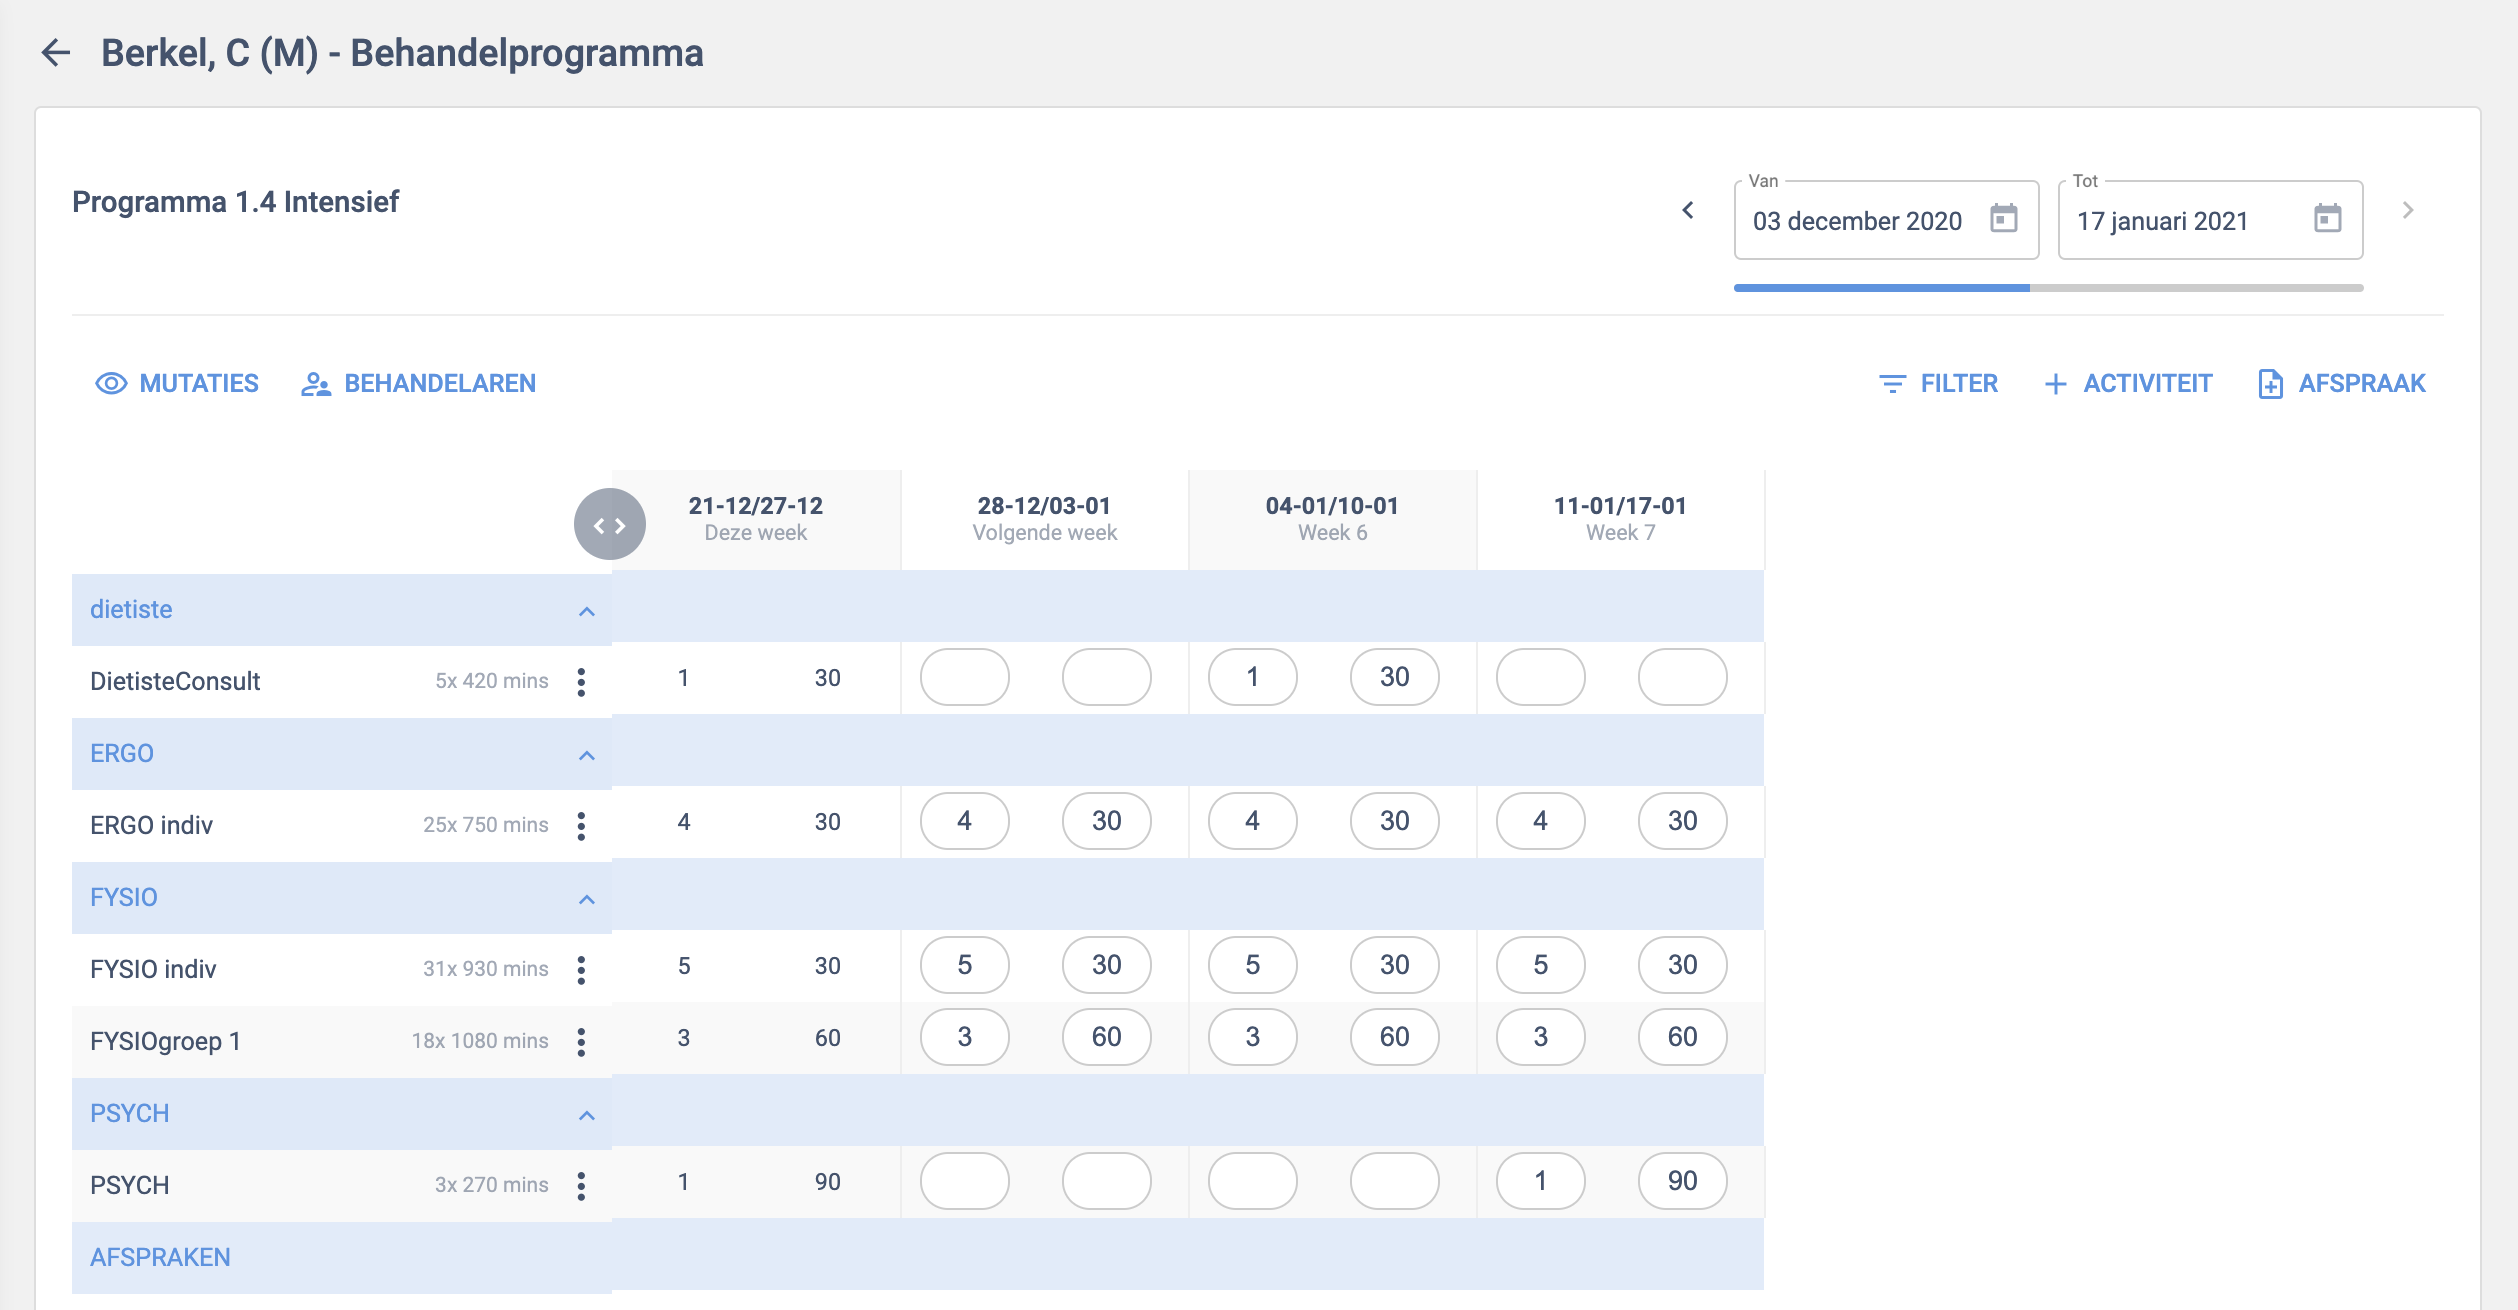
Task: Open the Van date calendar icon
Action: pos(2003,218)
